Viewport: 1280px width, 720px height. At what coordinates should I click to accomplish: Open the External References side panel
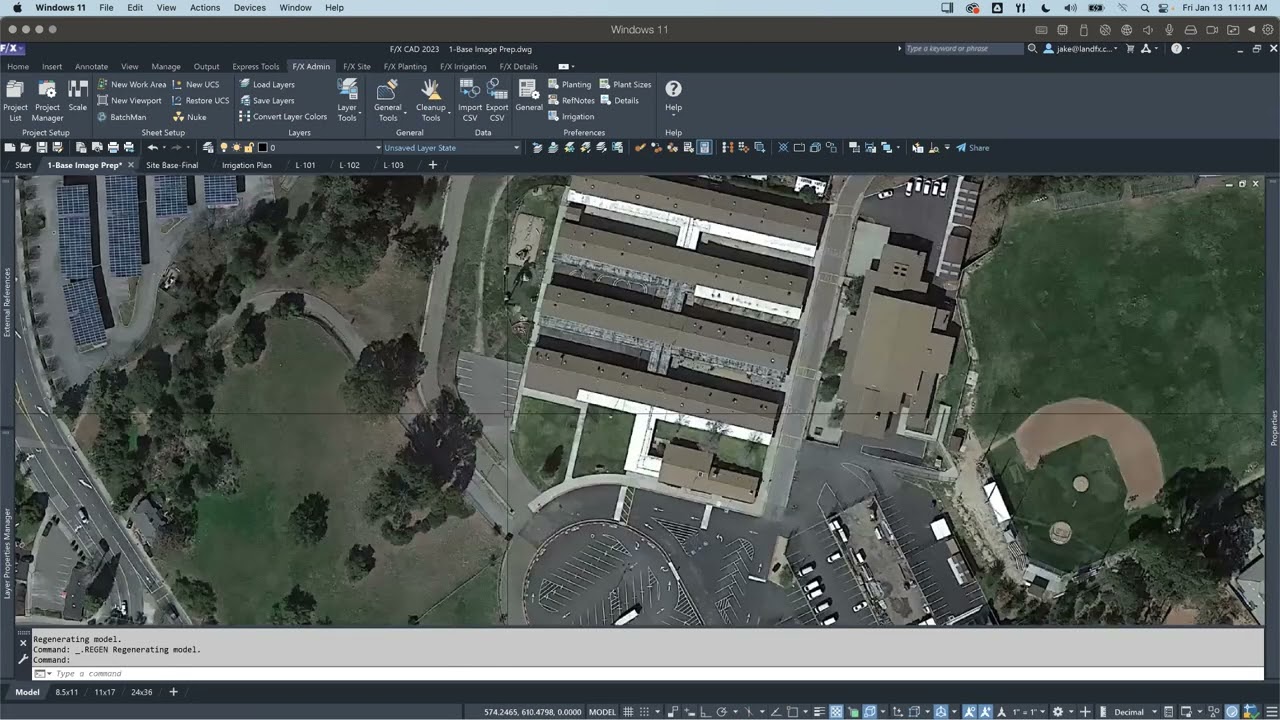pos(7,302)
